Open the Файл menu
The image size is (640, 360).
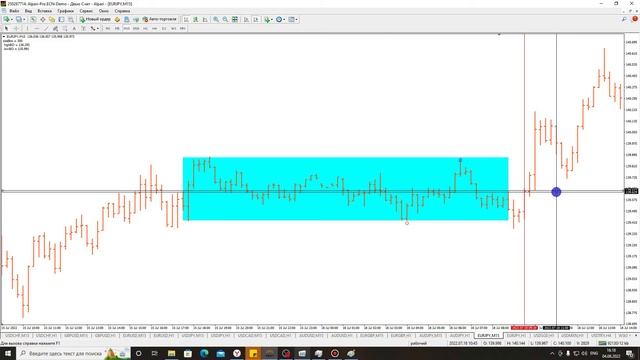pyautogui.click(x=14, y=11)
